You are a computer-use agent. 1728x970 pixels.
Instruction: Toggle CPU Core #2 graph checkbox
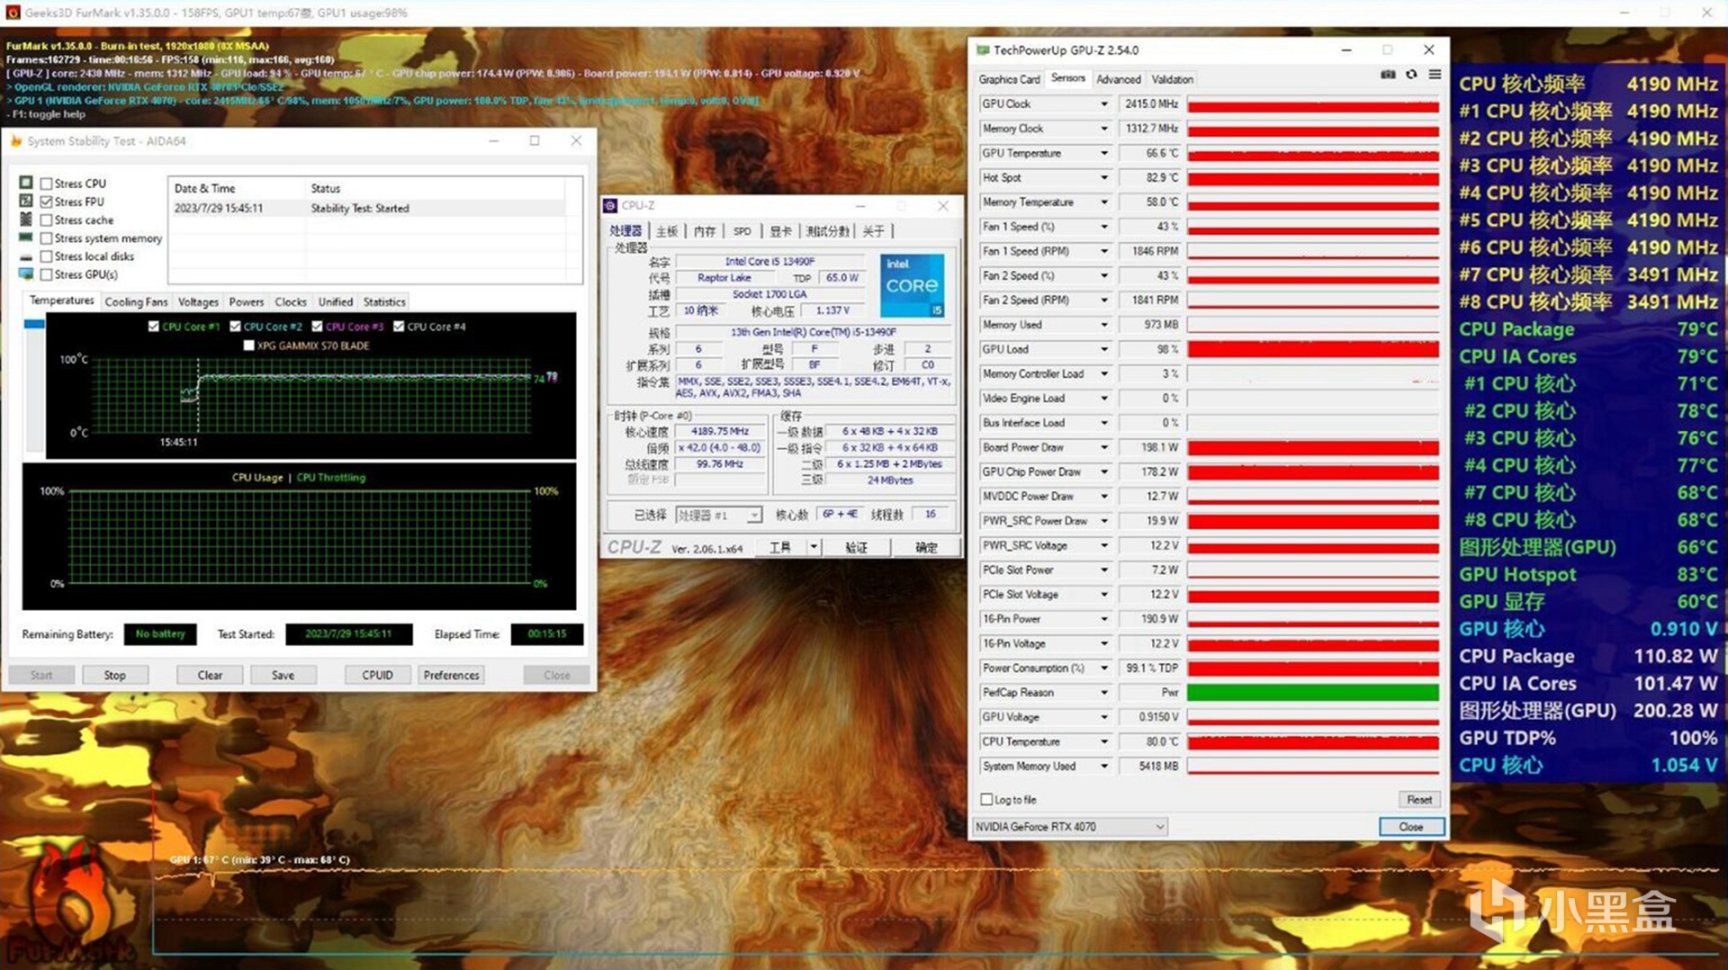(x=235, y=326)
